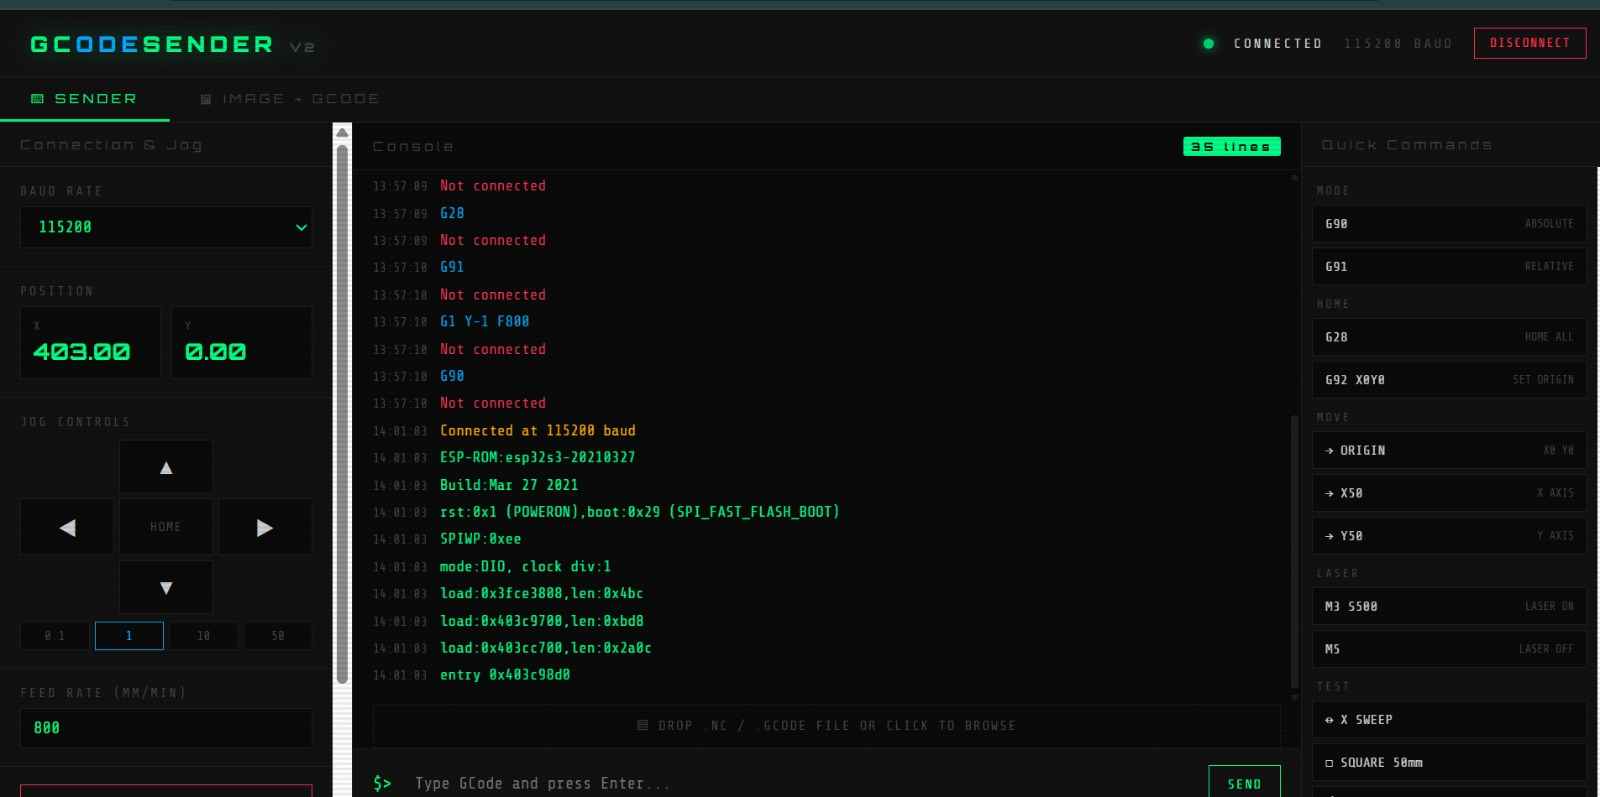Click console line 'Connected at 115200 baud'
The width and height of the screenshot is (1600, 797).
[537, 430]
